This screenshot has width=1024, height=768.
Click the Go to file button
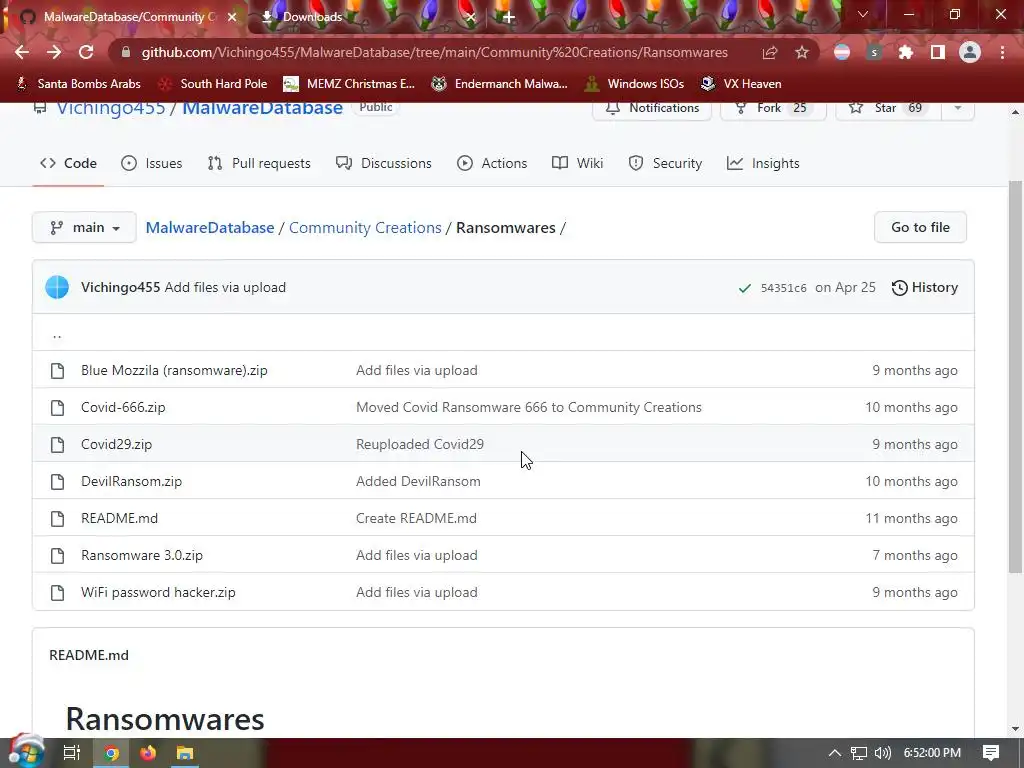pyautogui.click(x=920, y=227)
